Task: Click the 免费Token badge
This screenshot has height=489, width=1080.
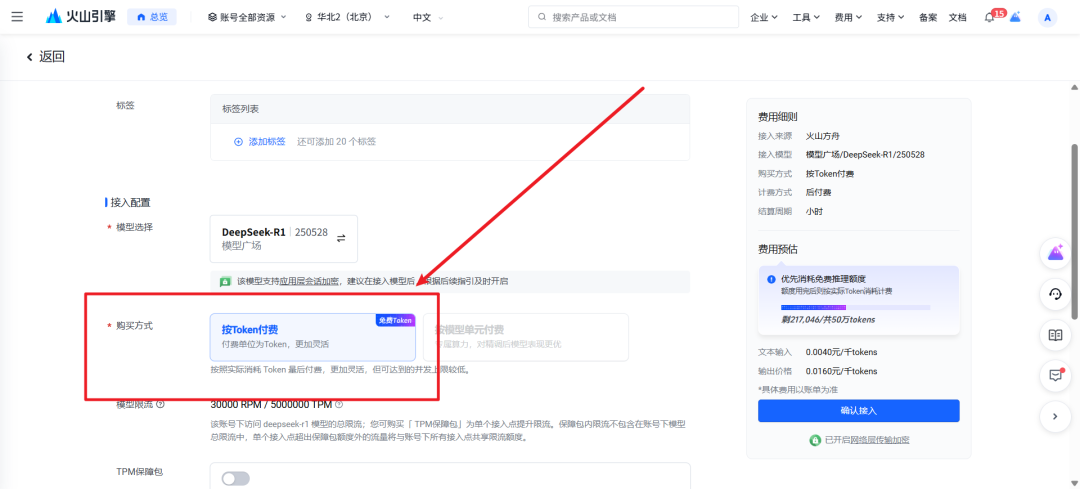Action: pos(395,320)
